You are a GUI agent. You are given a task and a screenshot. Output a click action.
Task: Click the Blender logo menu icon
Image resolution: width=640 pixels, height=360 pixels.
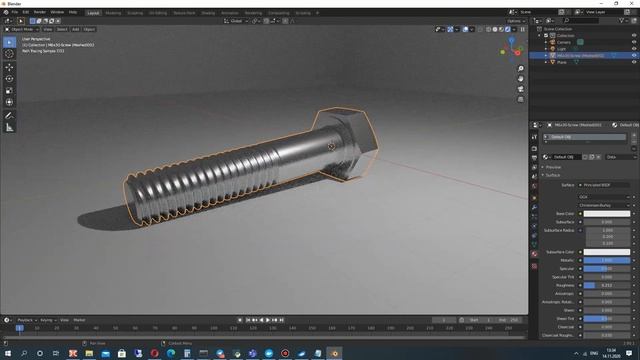[x=6, y=12]
